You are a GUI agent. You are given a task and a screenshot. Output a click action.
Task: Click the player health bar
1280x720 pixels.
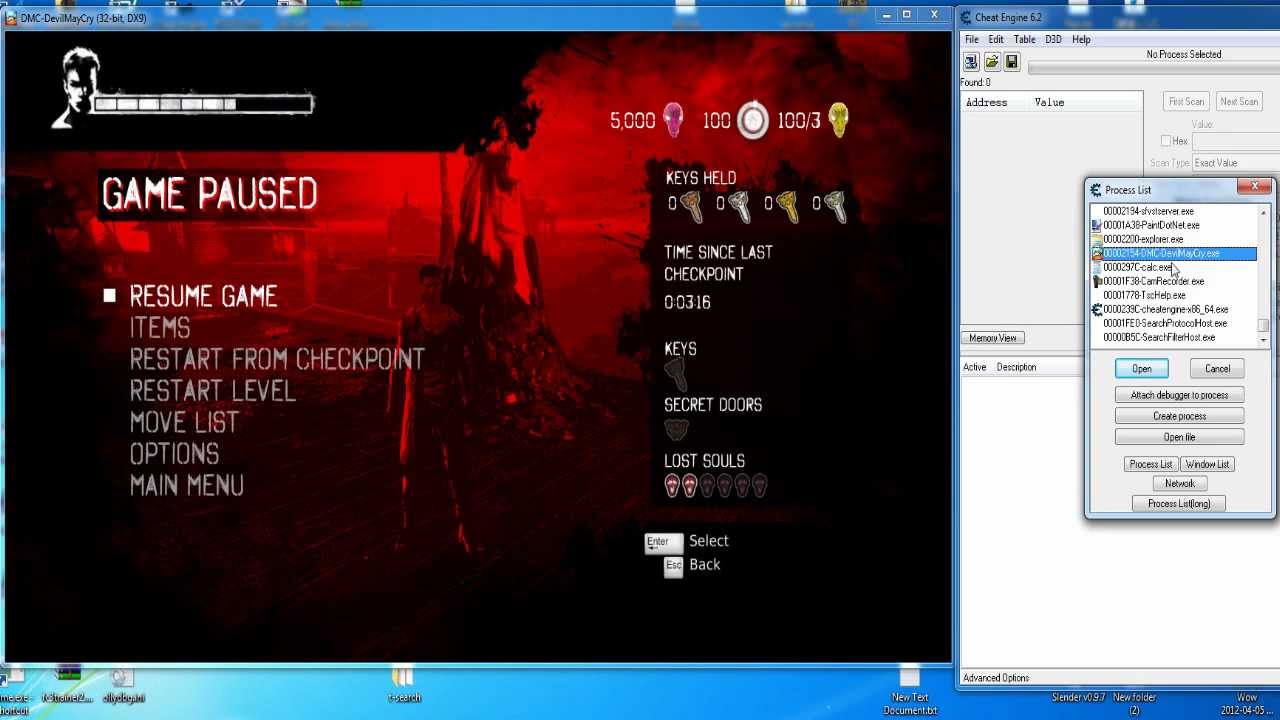203,104
